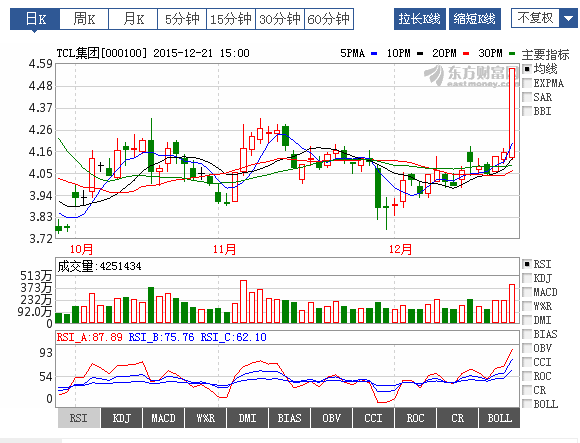
Task: Click the tallest red volume bar in November
Action: [x=243, y=302]
